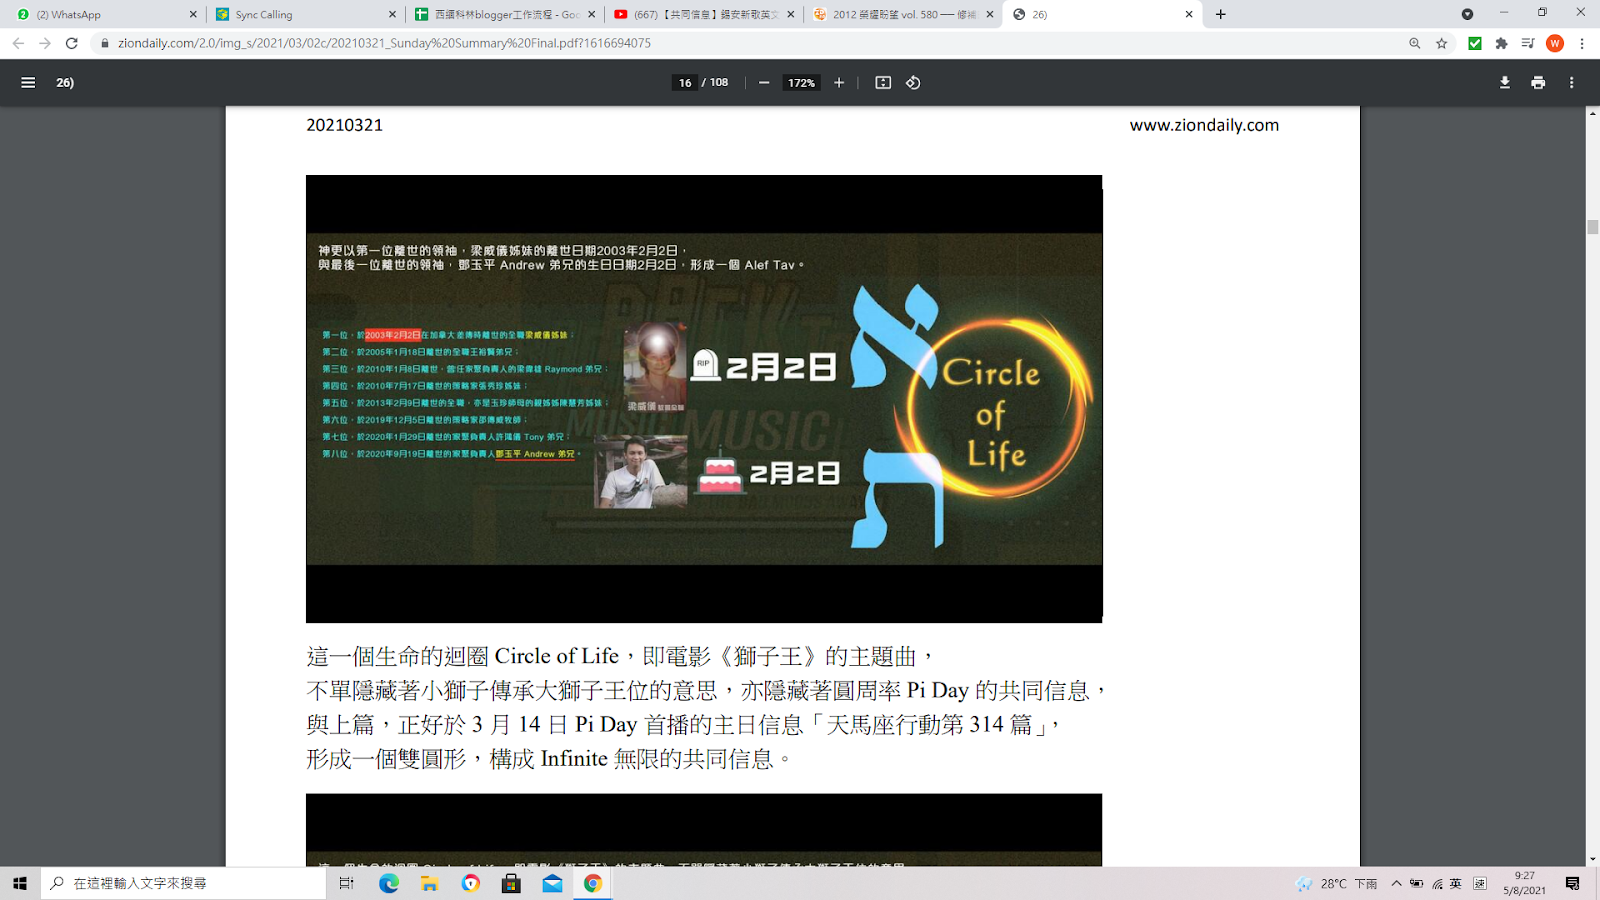Image resolution: width=1600 pixels, height=900 pixels.
Task: Click the 20210321 date header text
Action: (344, 125)
